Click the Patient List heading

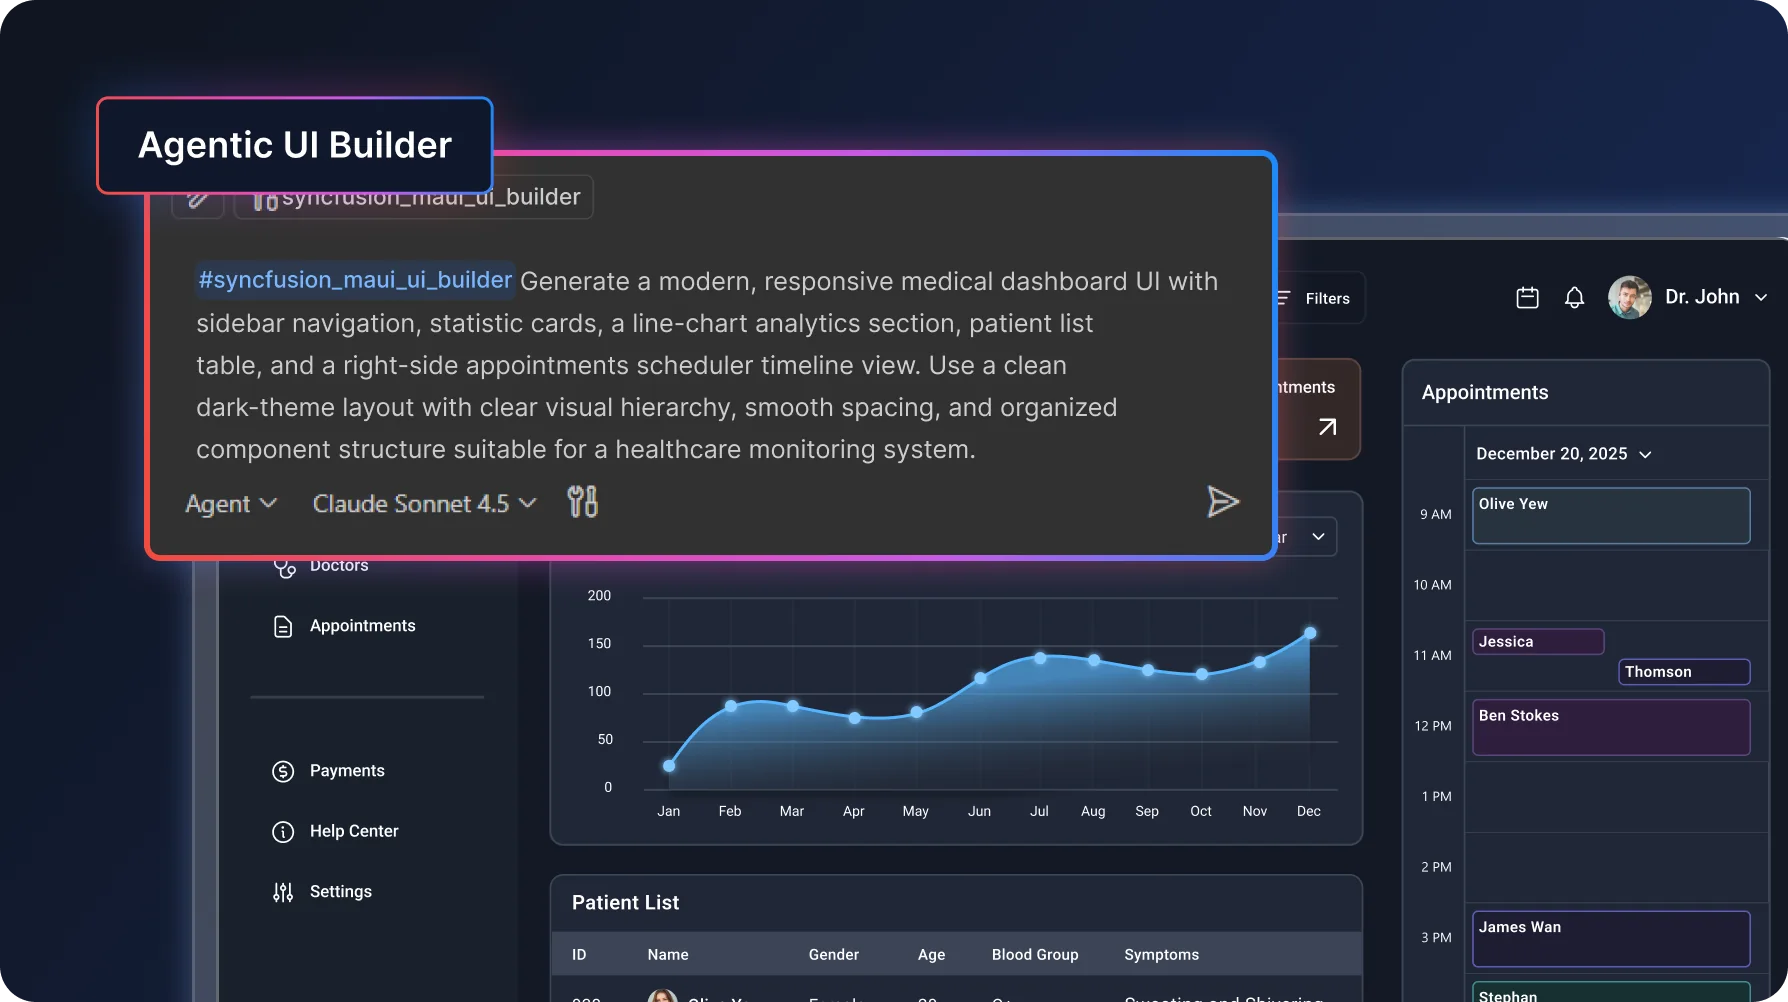[x=625, y=903]
